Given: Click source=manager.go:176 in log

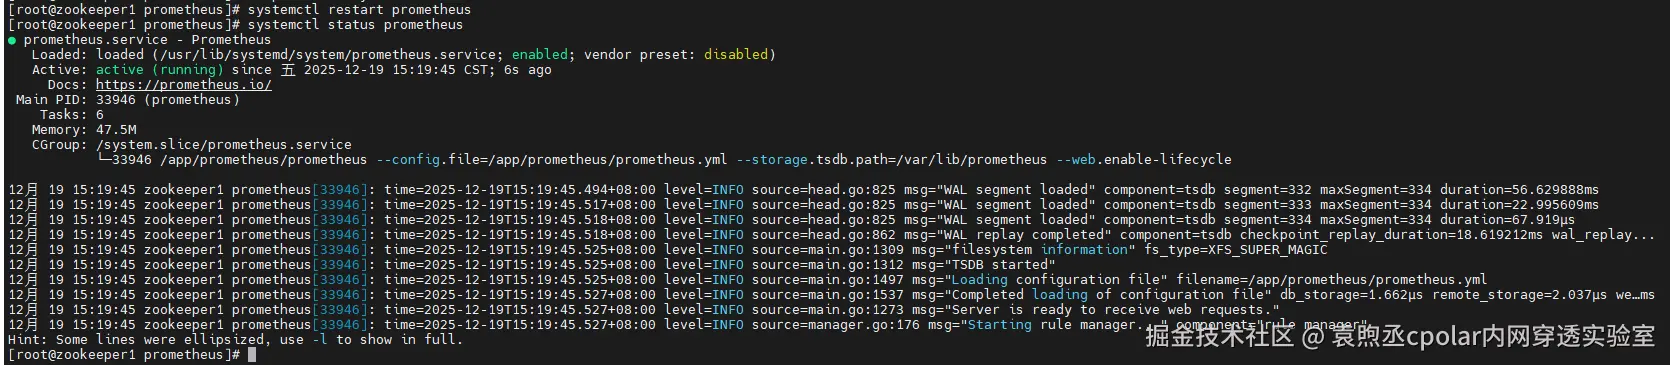Looking at the screenshot, I should (x=836, y=325).
